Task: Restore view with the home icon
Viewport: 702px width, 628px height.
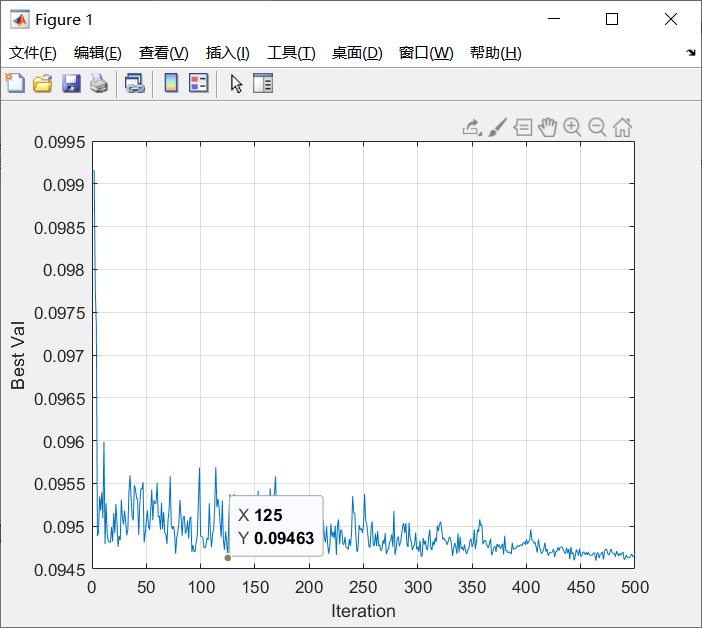Action: coord(622,128)
